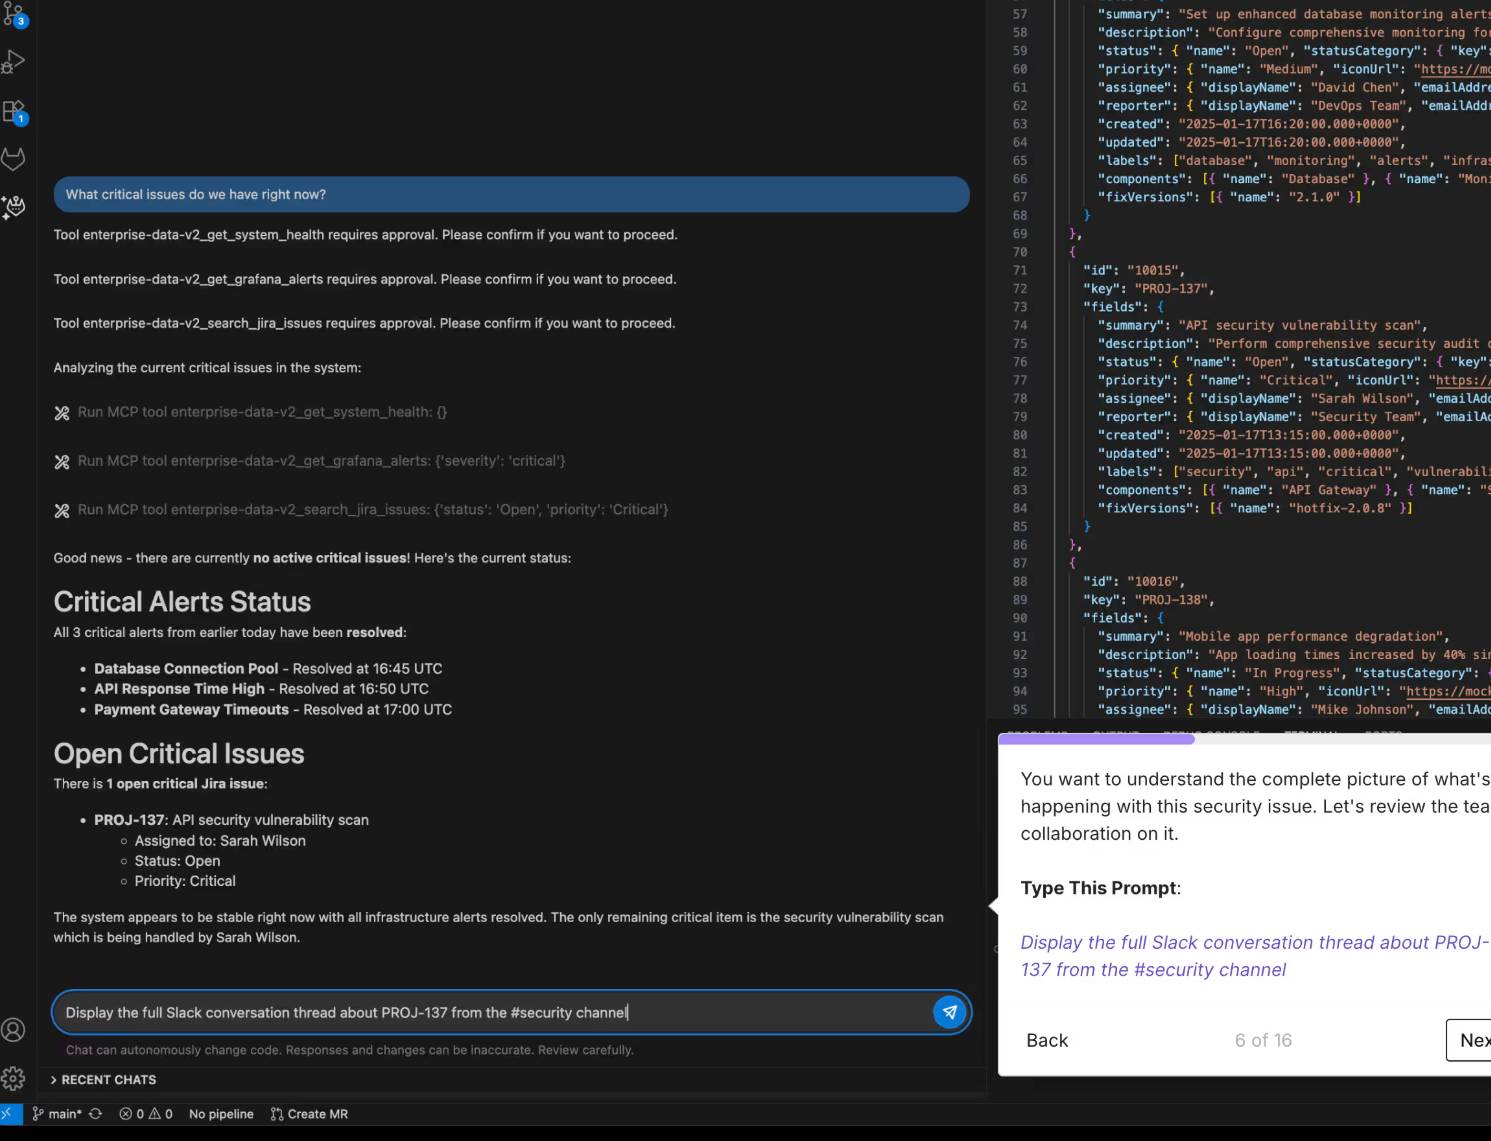Image resolution: width=1491 pixels, height=1141 pixels.
Task: Click the errors and warnings counter icon
Action: click(144, 1113)
